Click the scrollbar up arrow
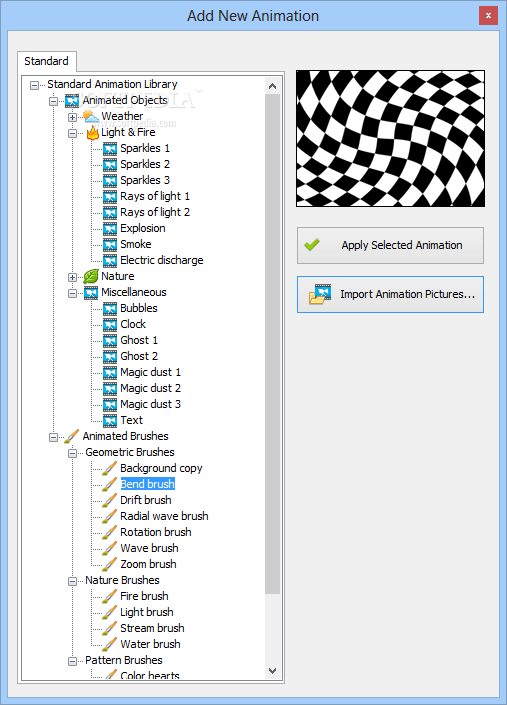 pos(272,86)
